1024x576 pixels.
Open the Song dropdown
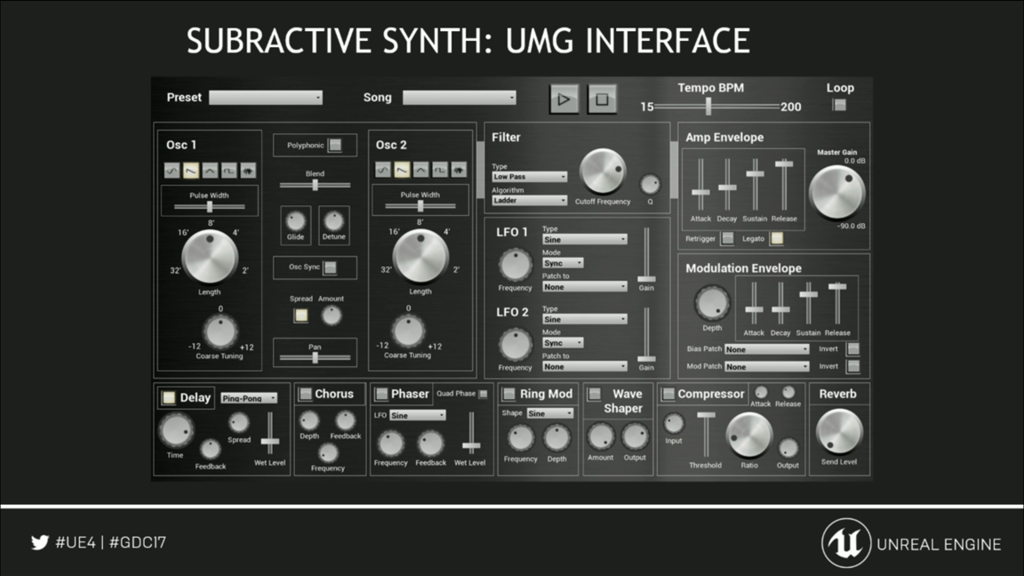pyautogui.click(x=459, y=97)
